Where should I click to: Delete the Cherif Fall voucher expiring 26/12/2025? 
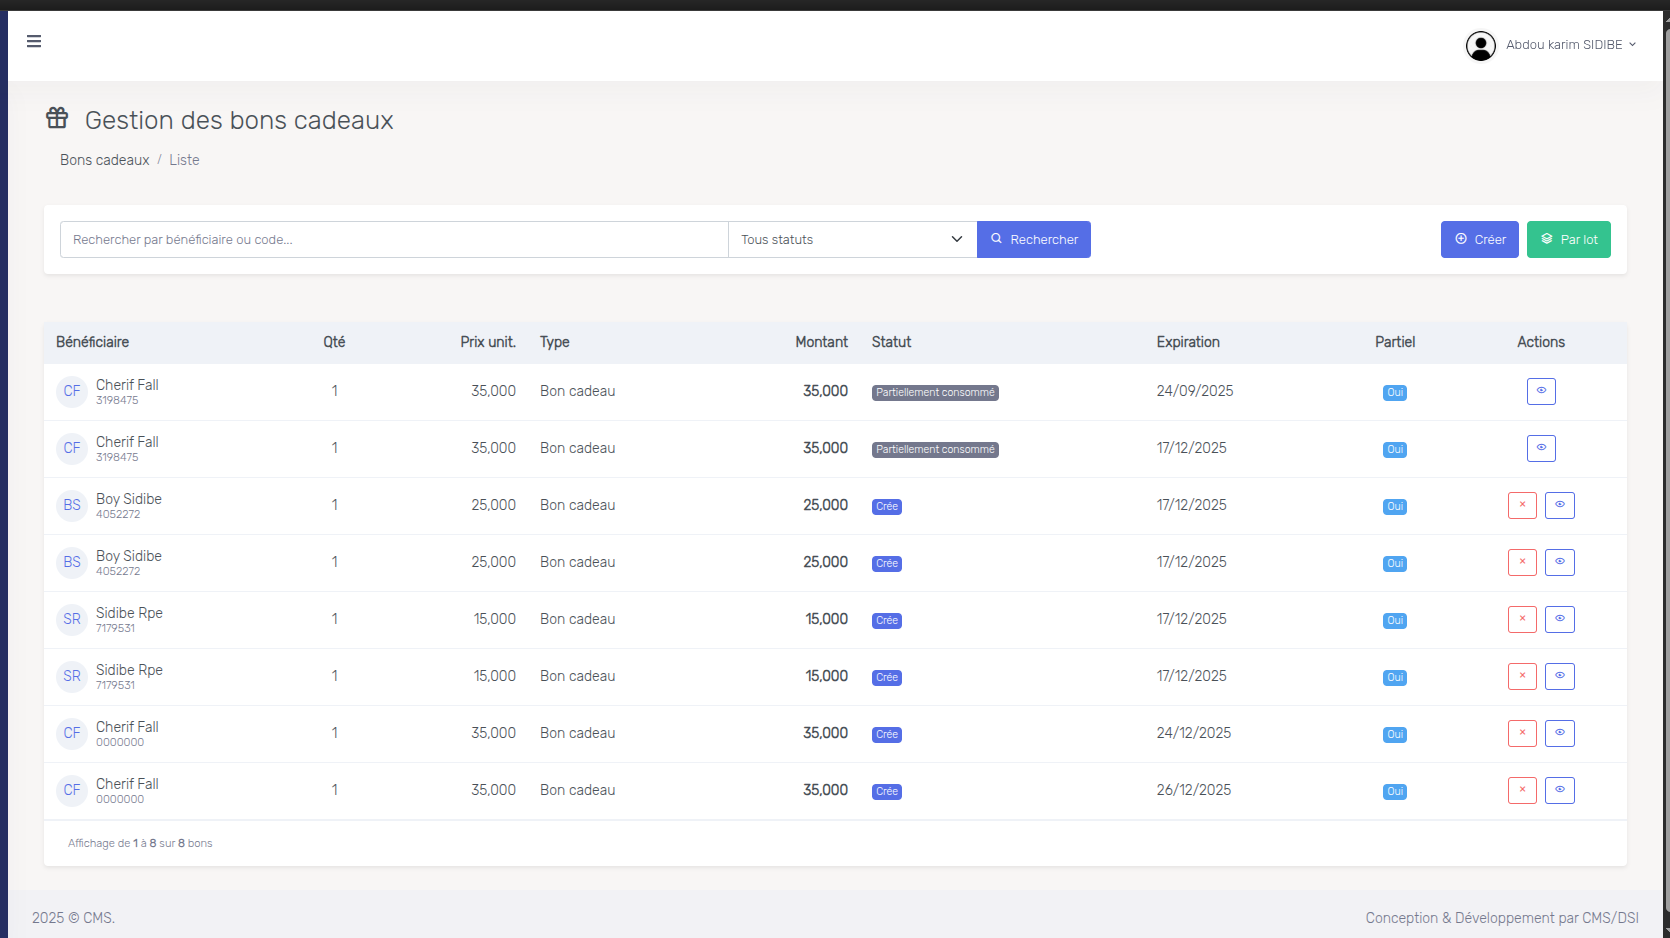(x=1522, y=790)
